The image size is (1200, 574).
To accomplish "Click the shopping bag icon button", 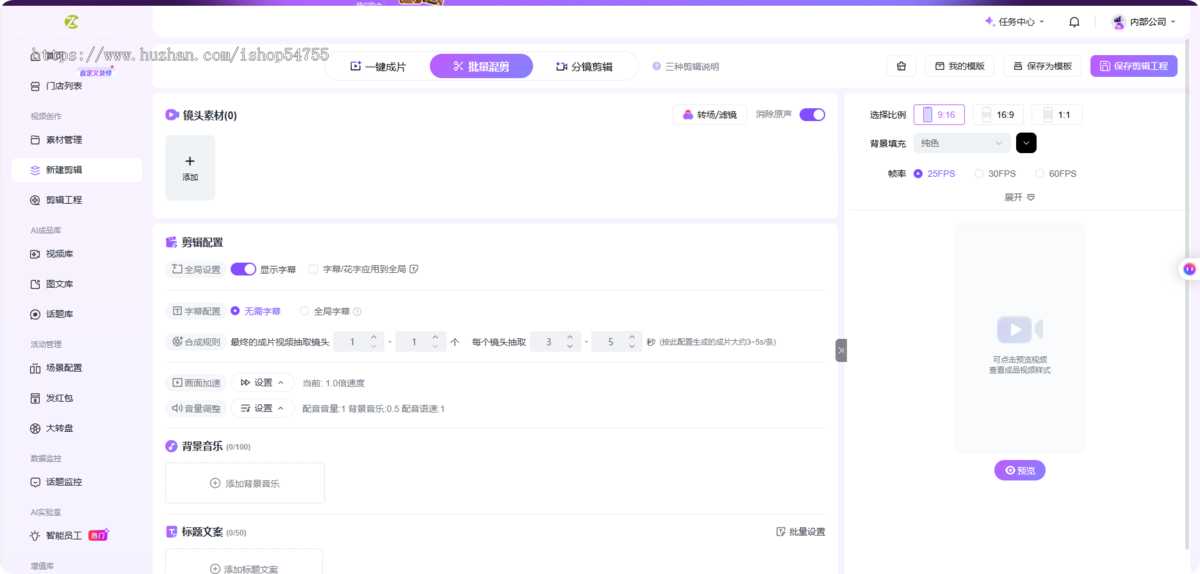I will 901,66.
